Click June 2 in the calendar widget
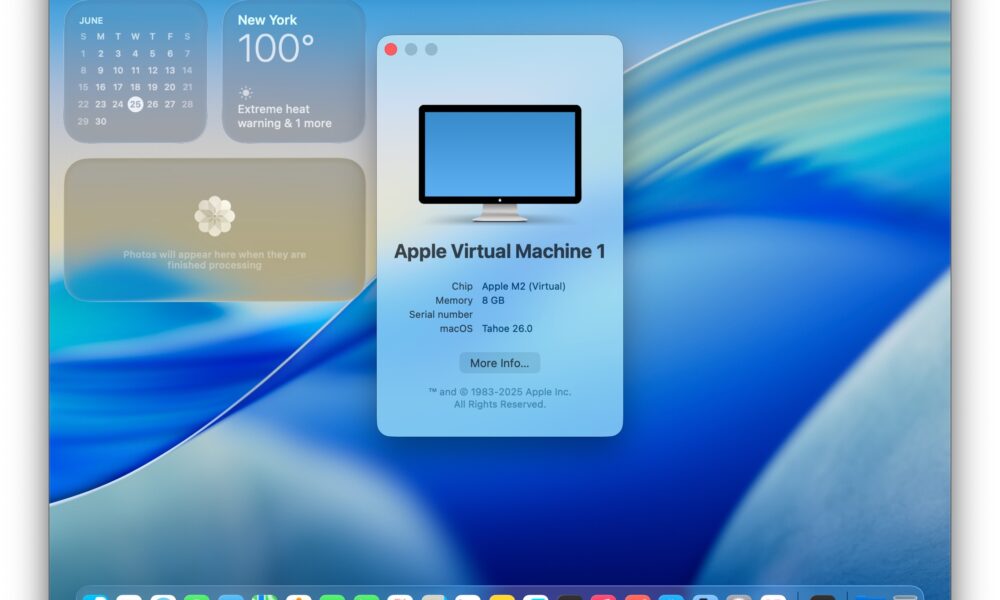Viewport: 1000px width, 600px height. click(101, 54)
